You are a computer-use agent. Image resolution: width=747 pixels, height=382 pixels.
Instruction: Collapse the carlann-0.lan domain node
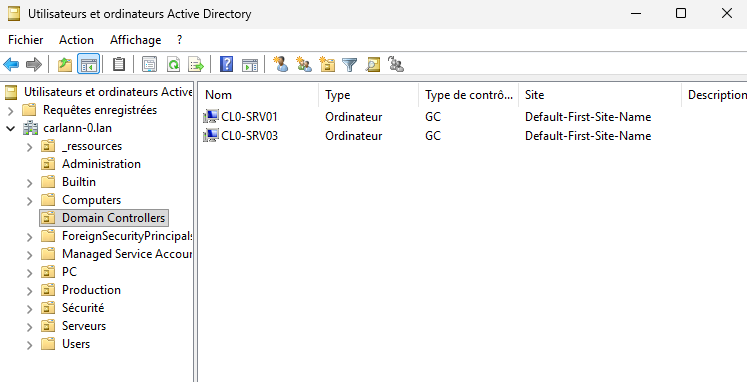(10, 129)
